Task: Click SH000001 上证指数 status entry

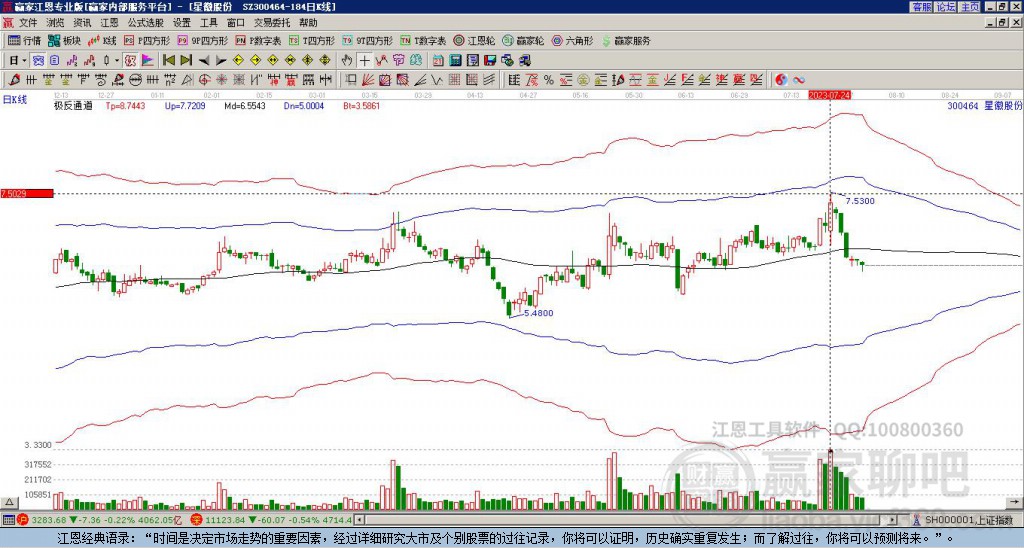Action: [x=963, y=520]
